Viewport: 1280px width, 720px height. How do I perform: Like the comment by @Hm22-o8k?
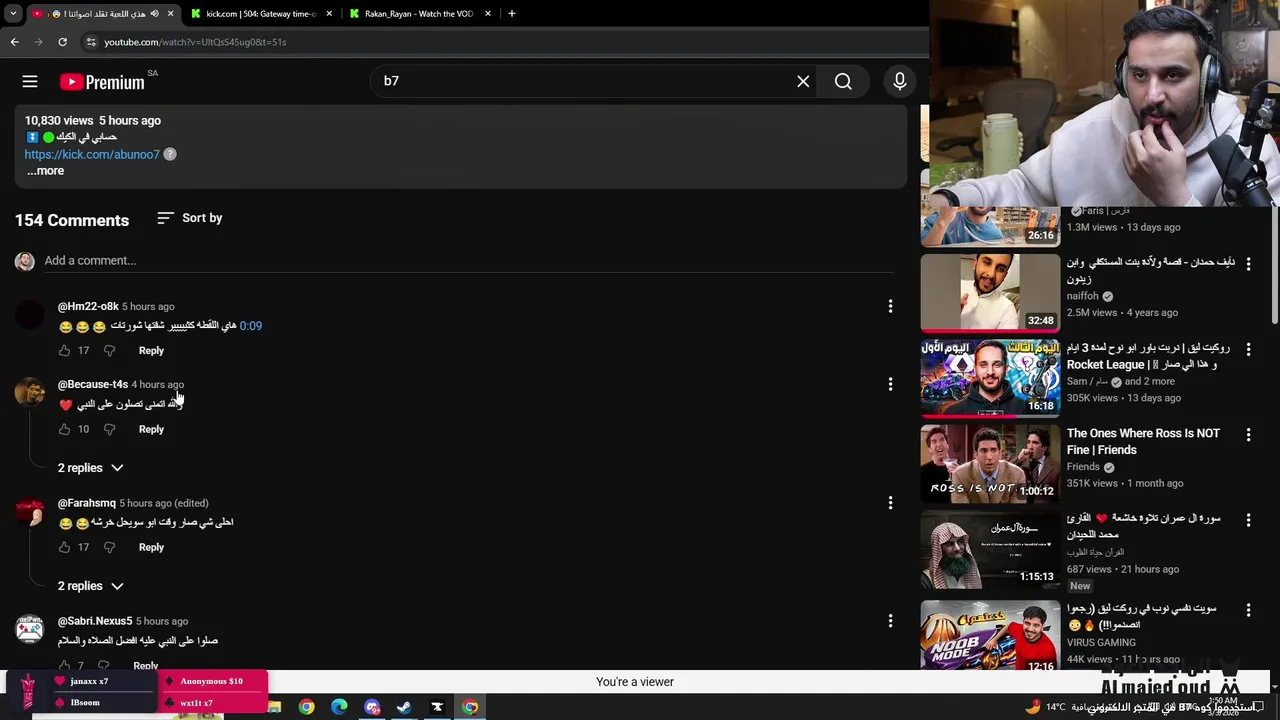pos(64,351)
